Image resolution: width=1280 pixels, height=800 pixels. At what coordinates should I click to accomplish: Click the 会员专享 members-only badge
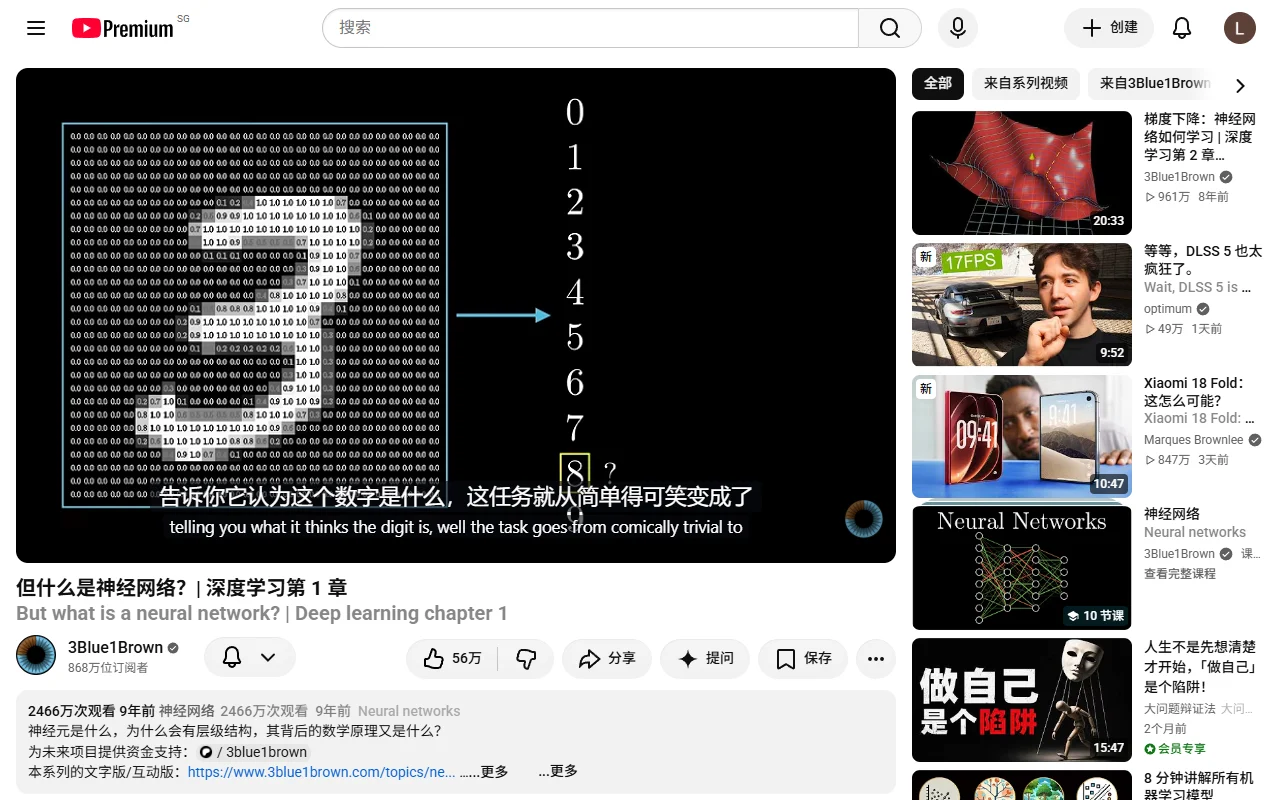click(x=1176, y=748)
